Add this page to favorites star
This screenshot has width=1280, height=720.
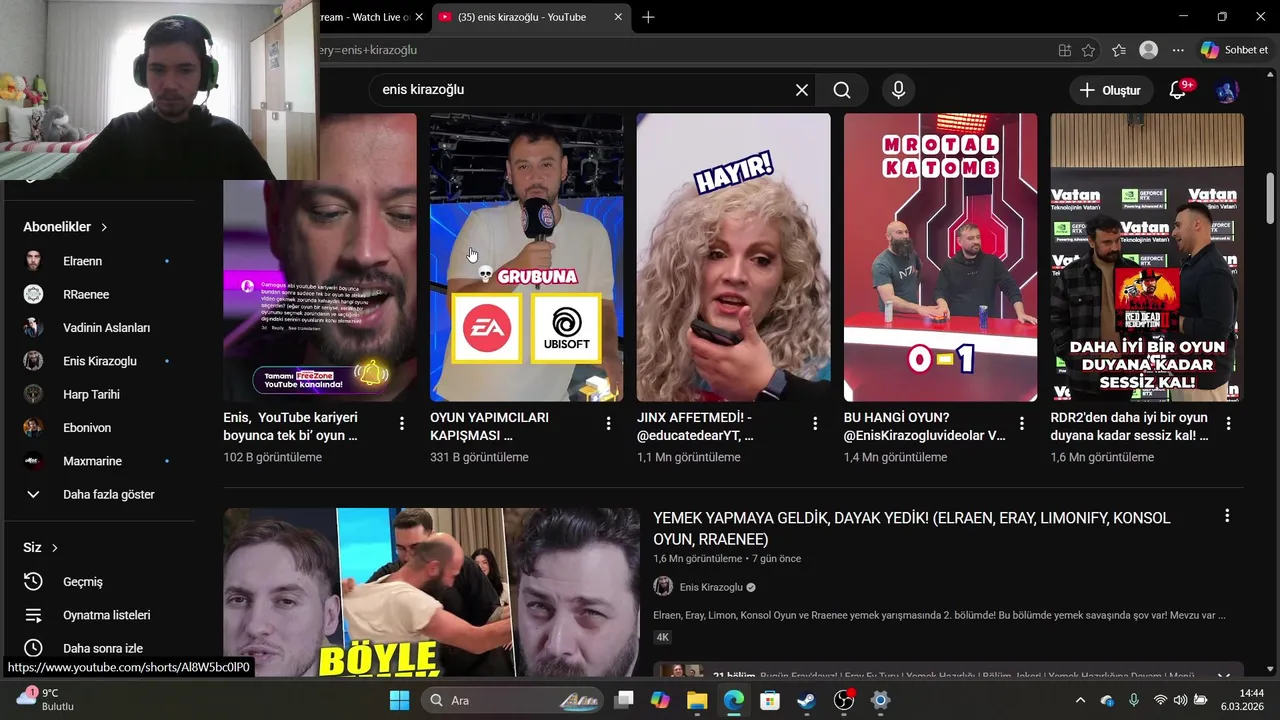[1088, 50]
